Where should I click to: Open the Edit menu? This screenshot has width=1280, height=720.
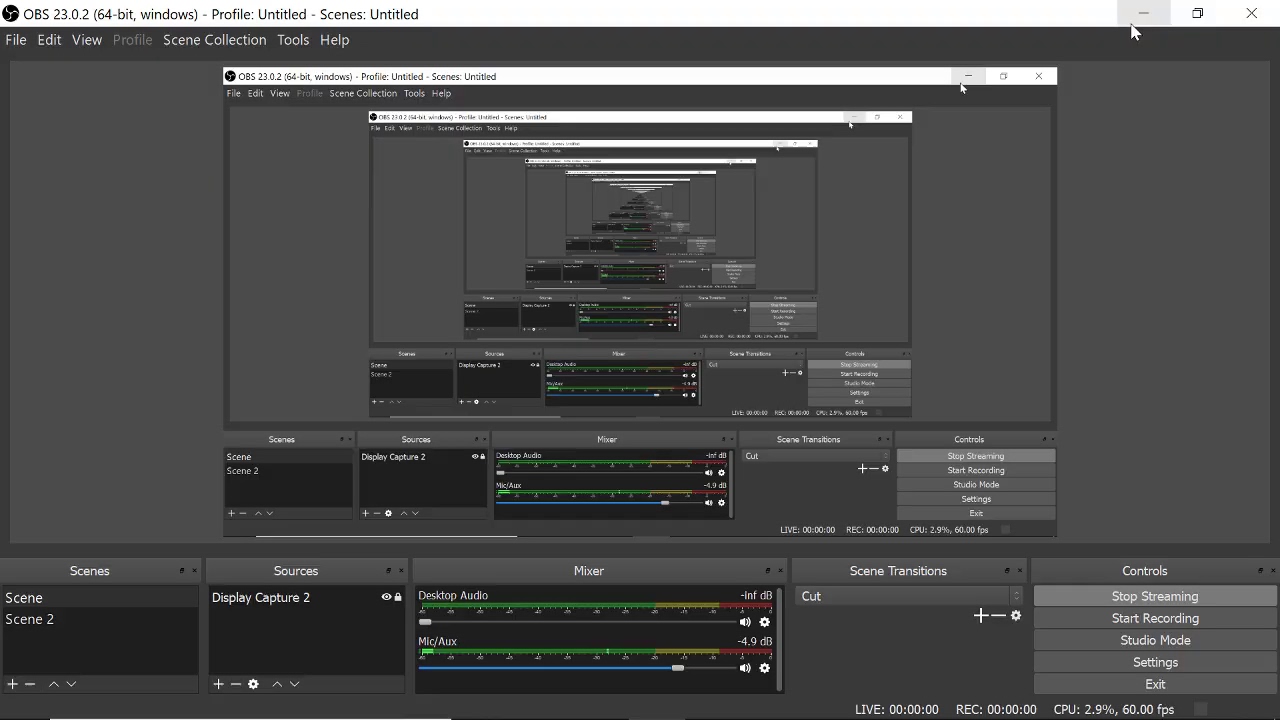click(49, 40)
